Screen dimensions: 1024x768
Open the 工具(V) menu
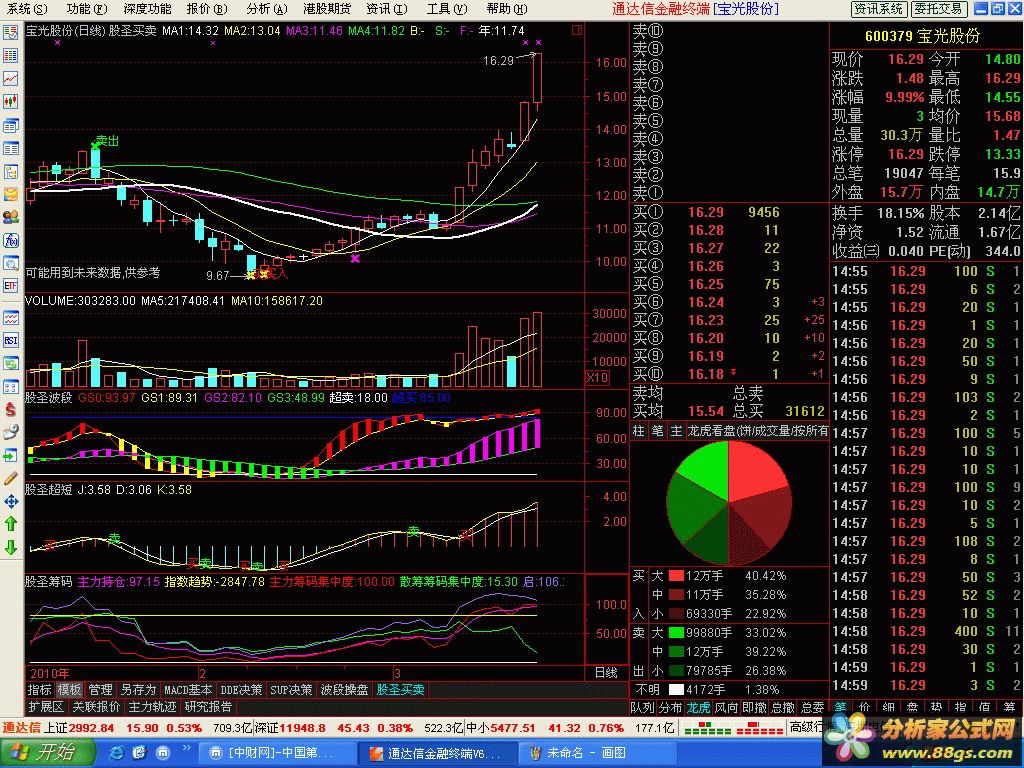(447, 8)
